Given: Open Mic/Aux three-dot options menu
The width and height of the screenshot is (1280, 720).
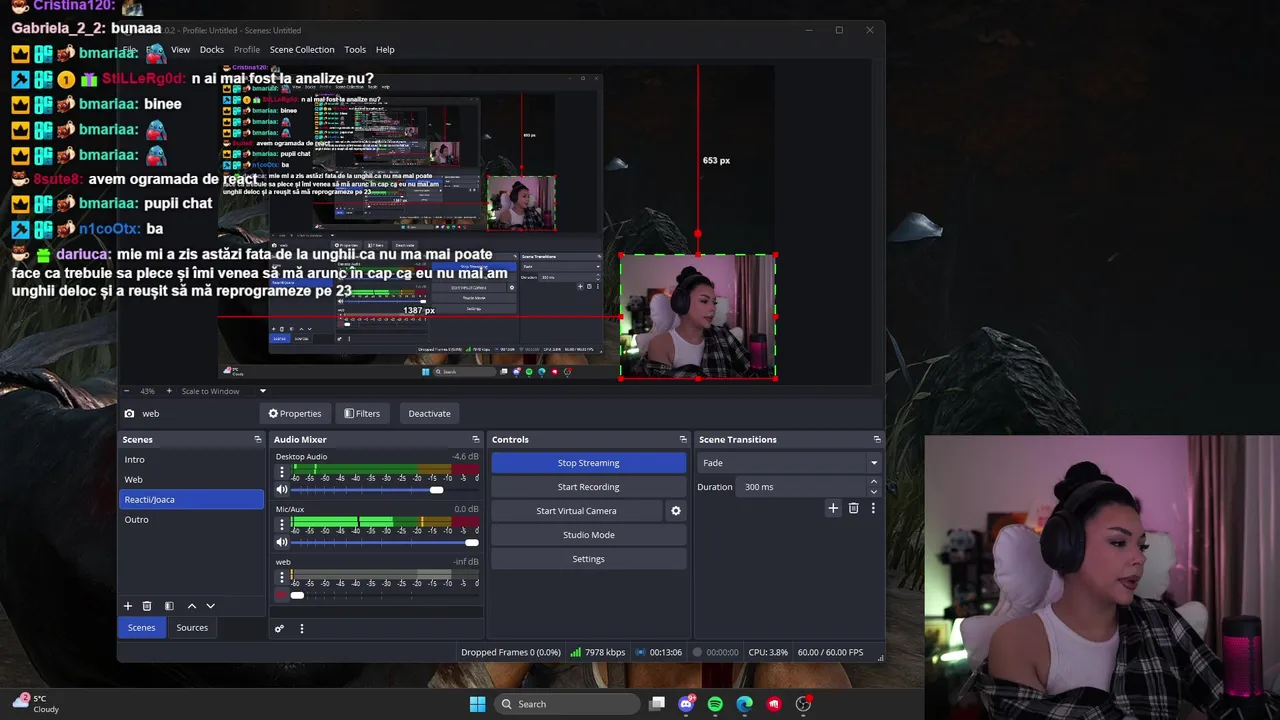Looking at the screenshot, I should 282,524.
